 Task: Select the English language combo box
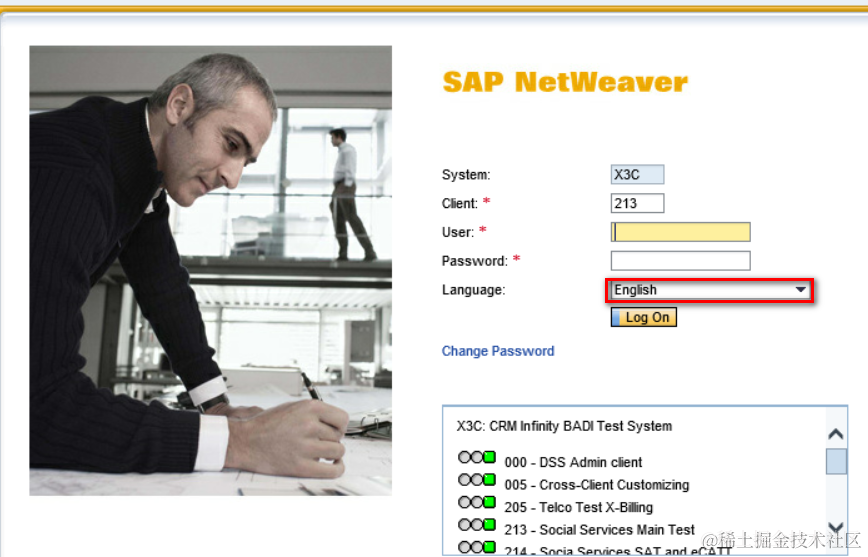(x=710, y=290)
